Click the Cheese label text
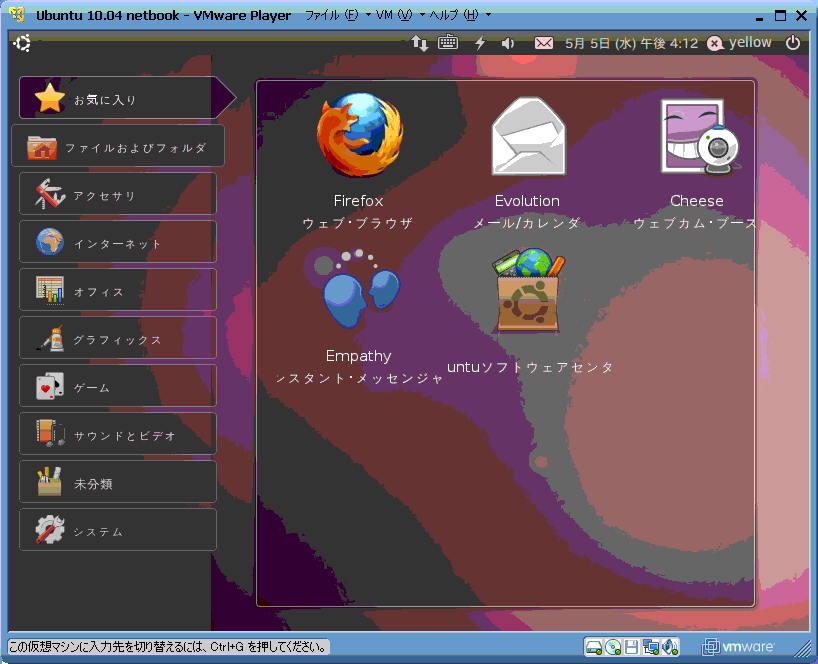 [697, 201]
